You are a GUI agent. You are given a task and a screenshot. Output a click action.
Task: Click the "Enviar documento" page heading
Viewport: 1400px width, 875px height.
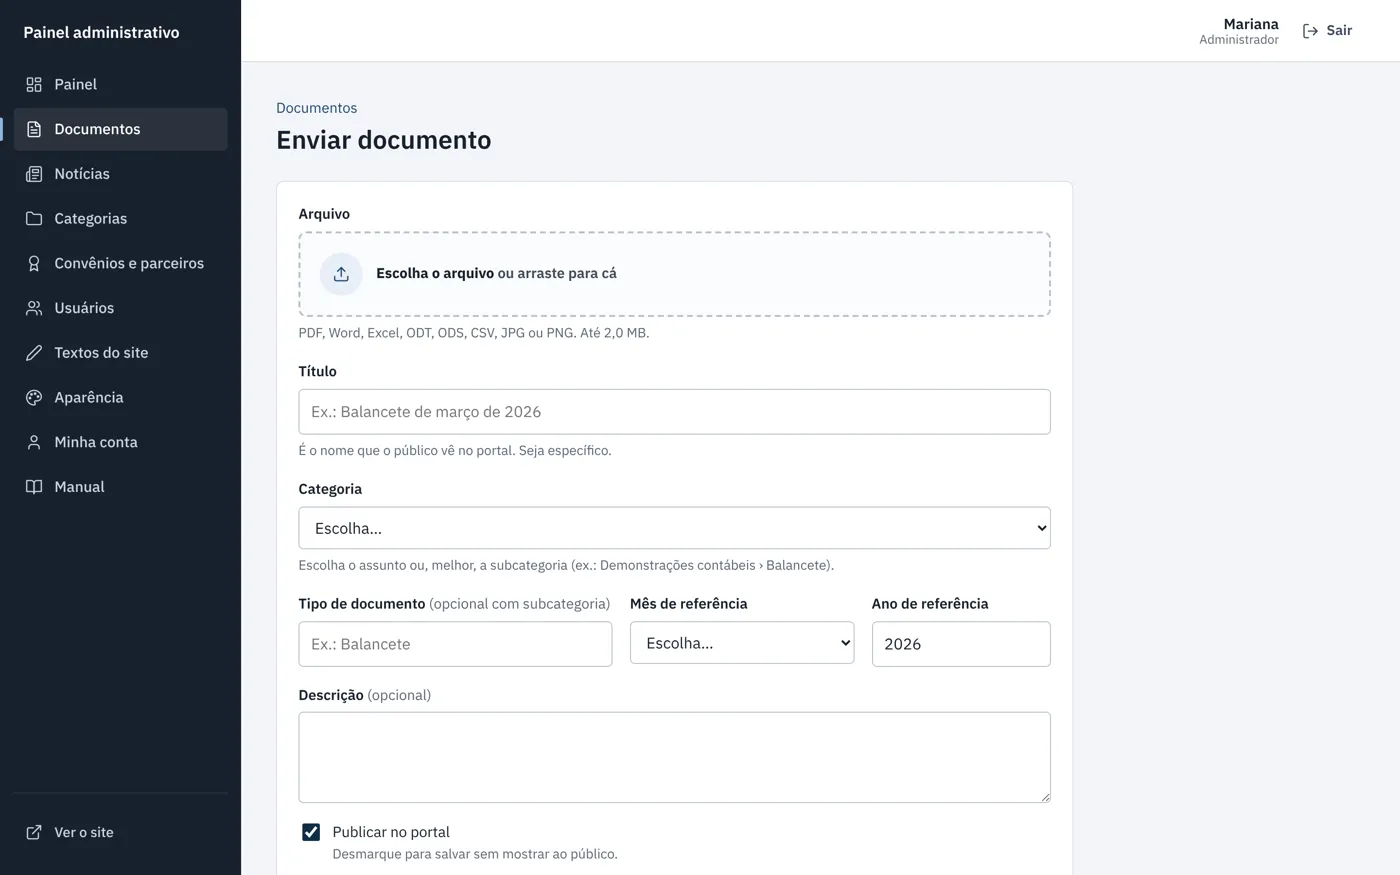point(384,140)
